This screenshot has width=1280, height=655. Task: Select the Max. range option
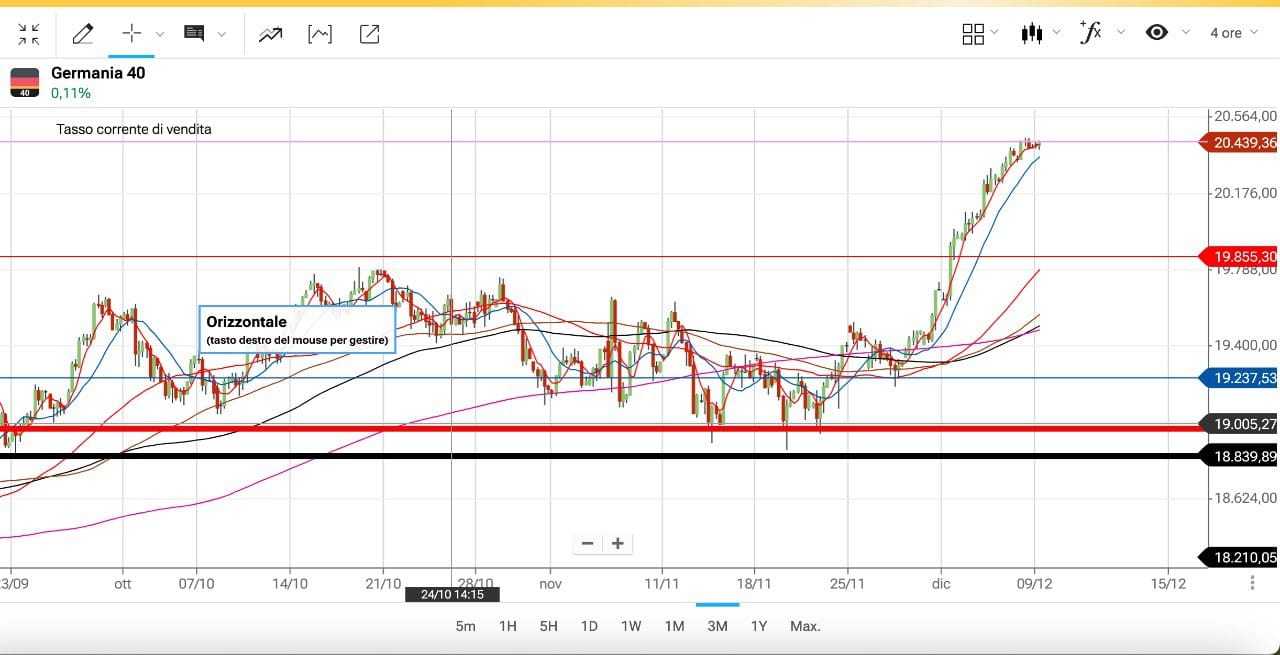point(805,626)
